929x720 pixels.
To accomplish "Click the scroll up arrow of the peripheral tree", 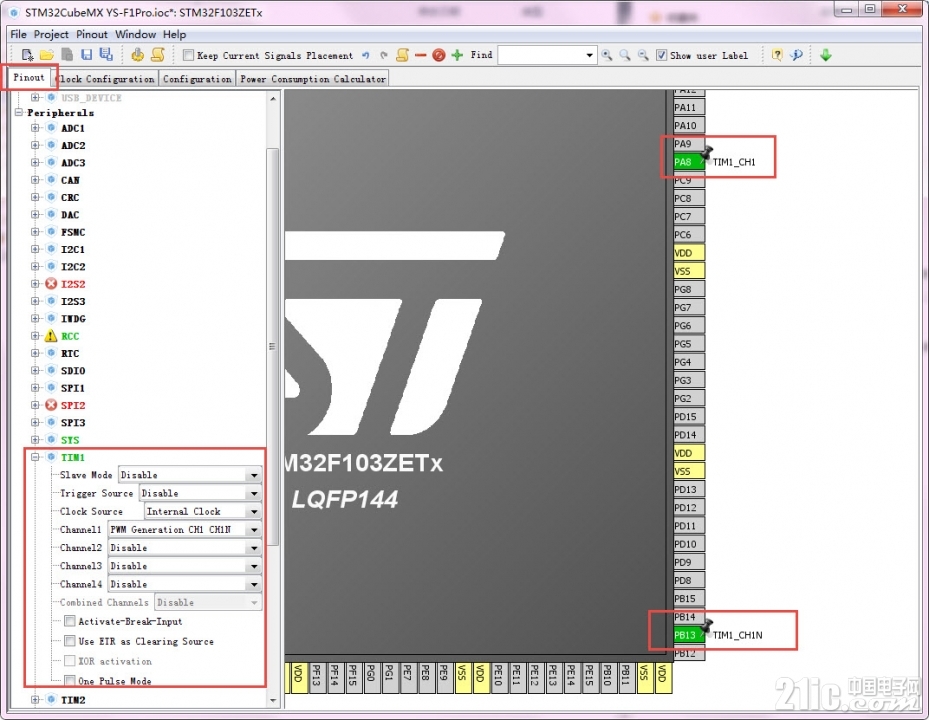I will 273,98.
